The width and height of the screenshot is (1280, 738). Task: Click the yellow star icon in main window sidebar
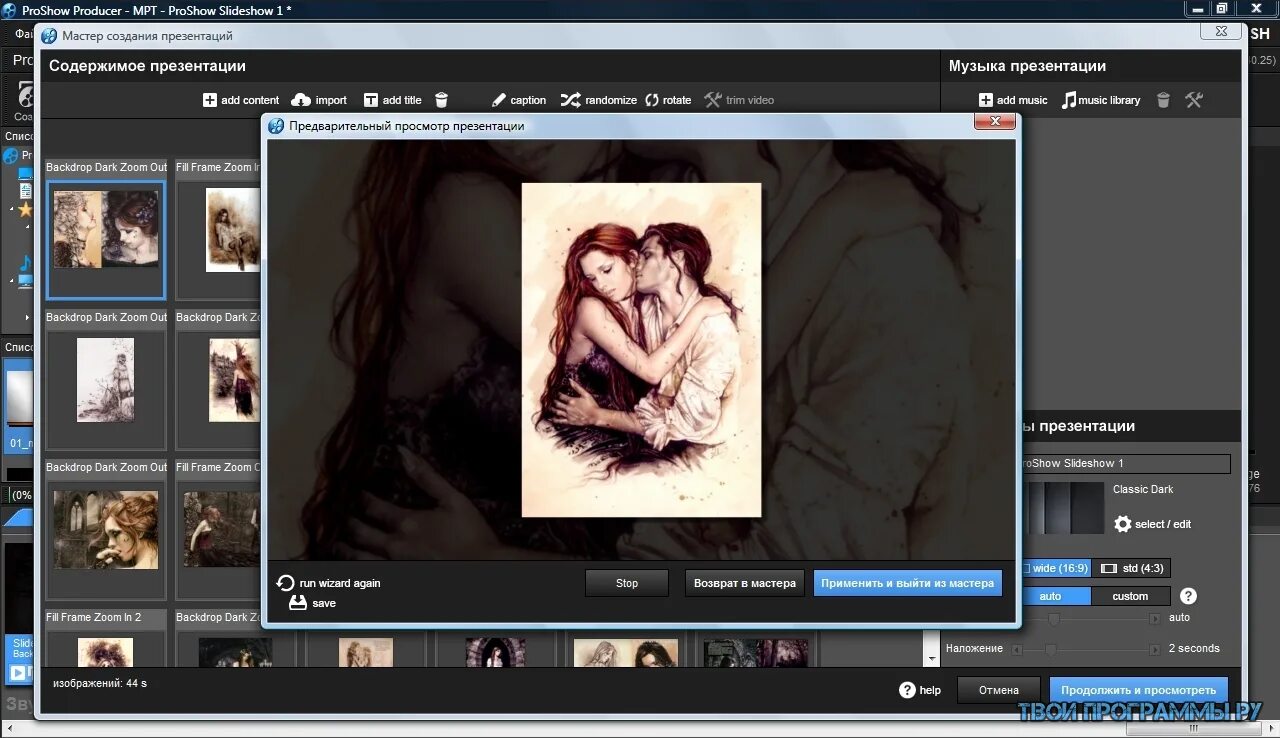click(x=25, y=210)
